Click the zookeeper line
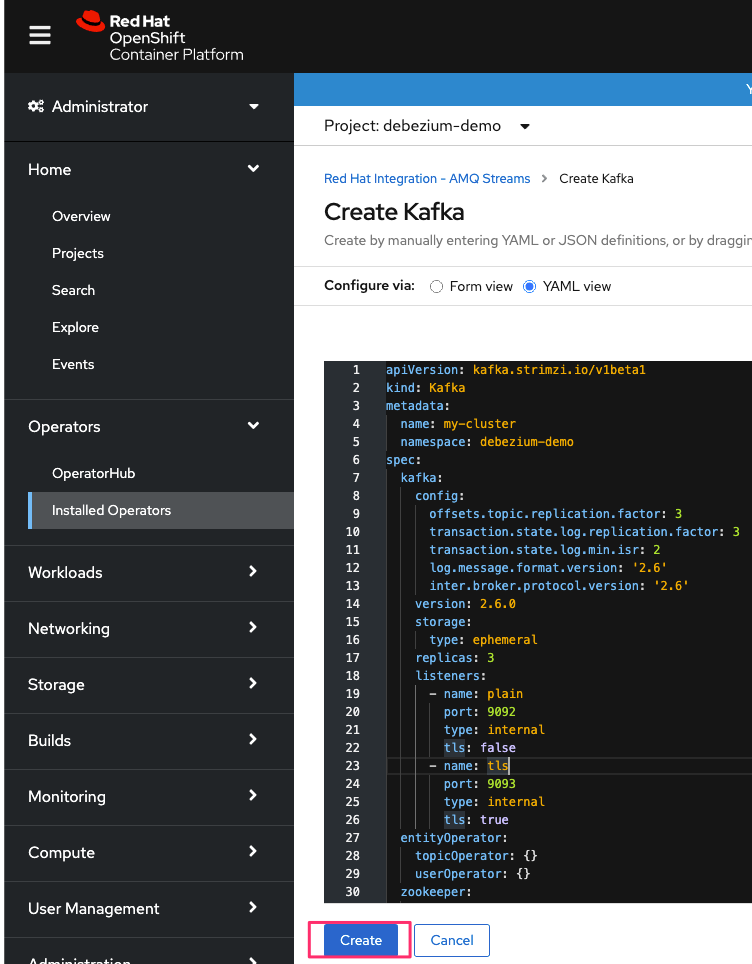Viewport: 752px width, 964px height. [x=436, y=891]
